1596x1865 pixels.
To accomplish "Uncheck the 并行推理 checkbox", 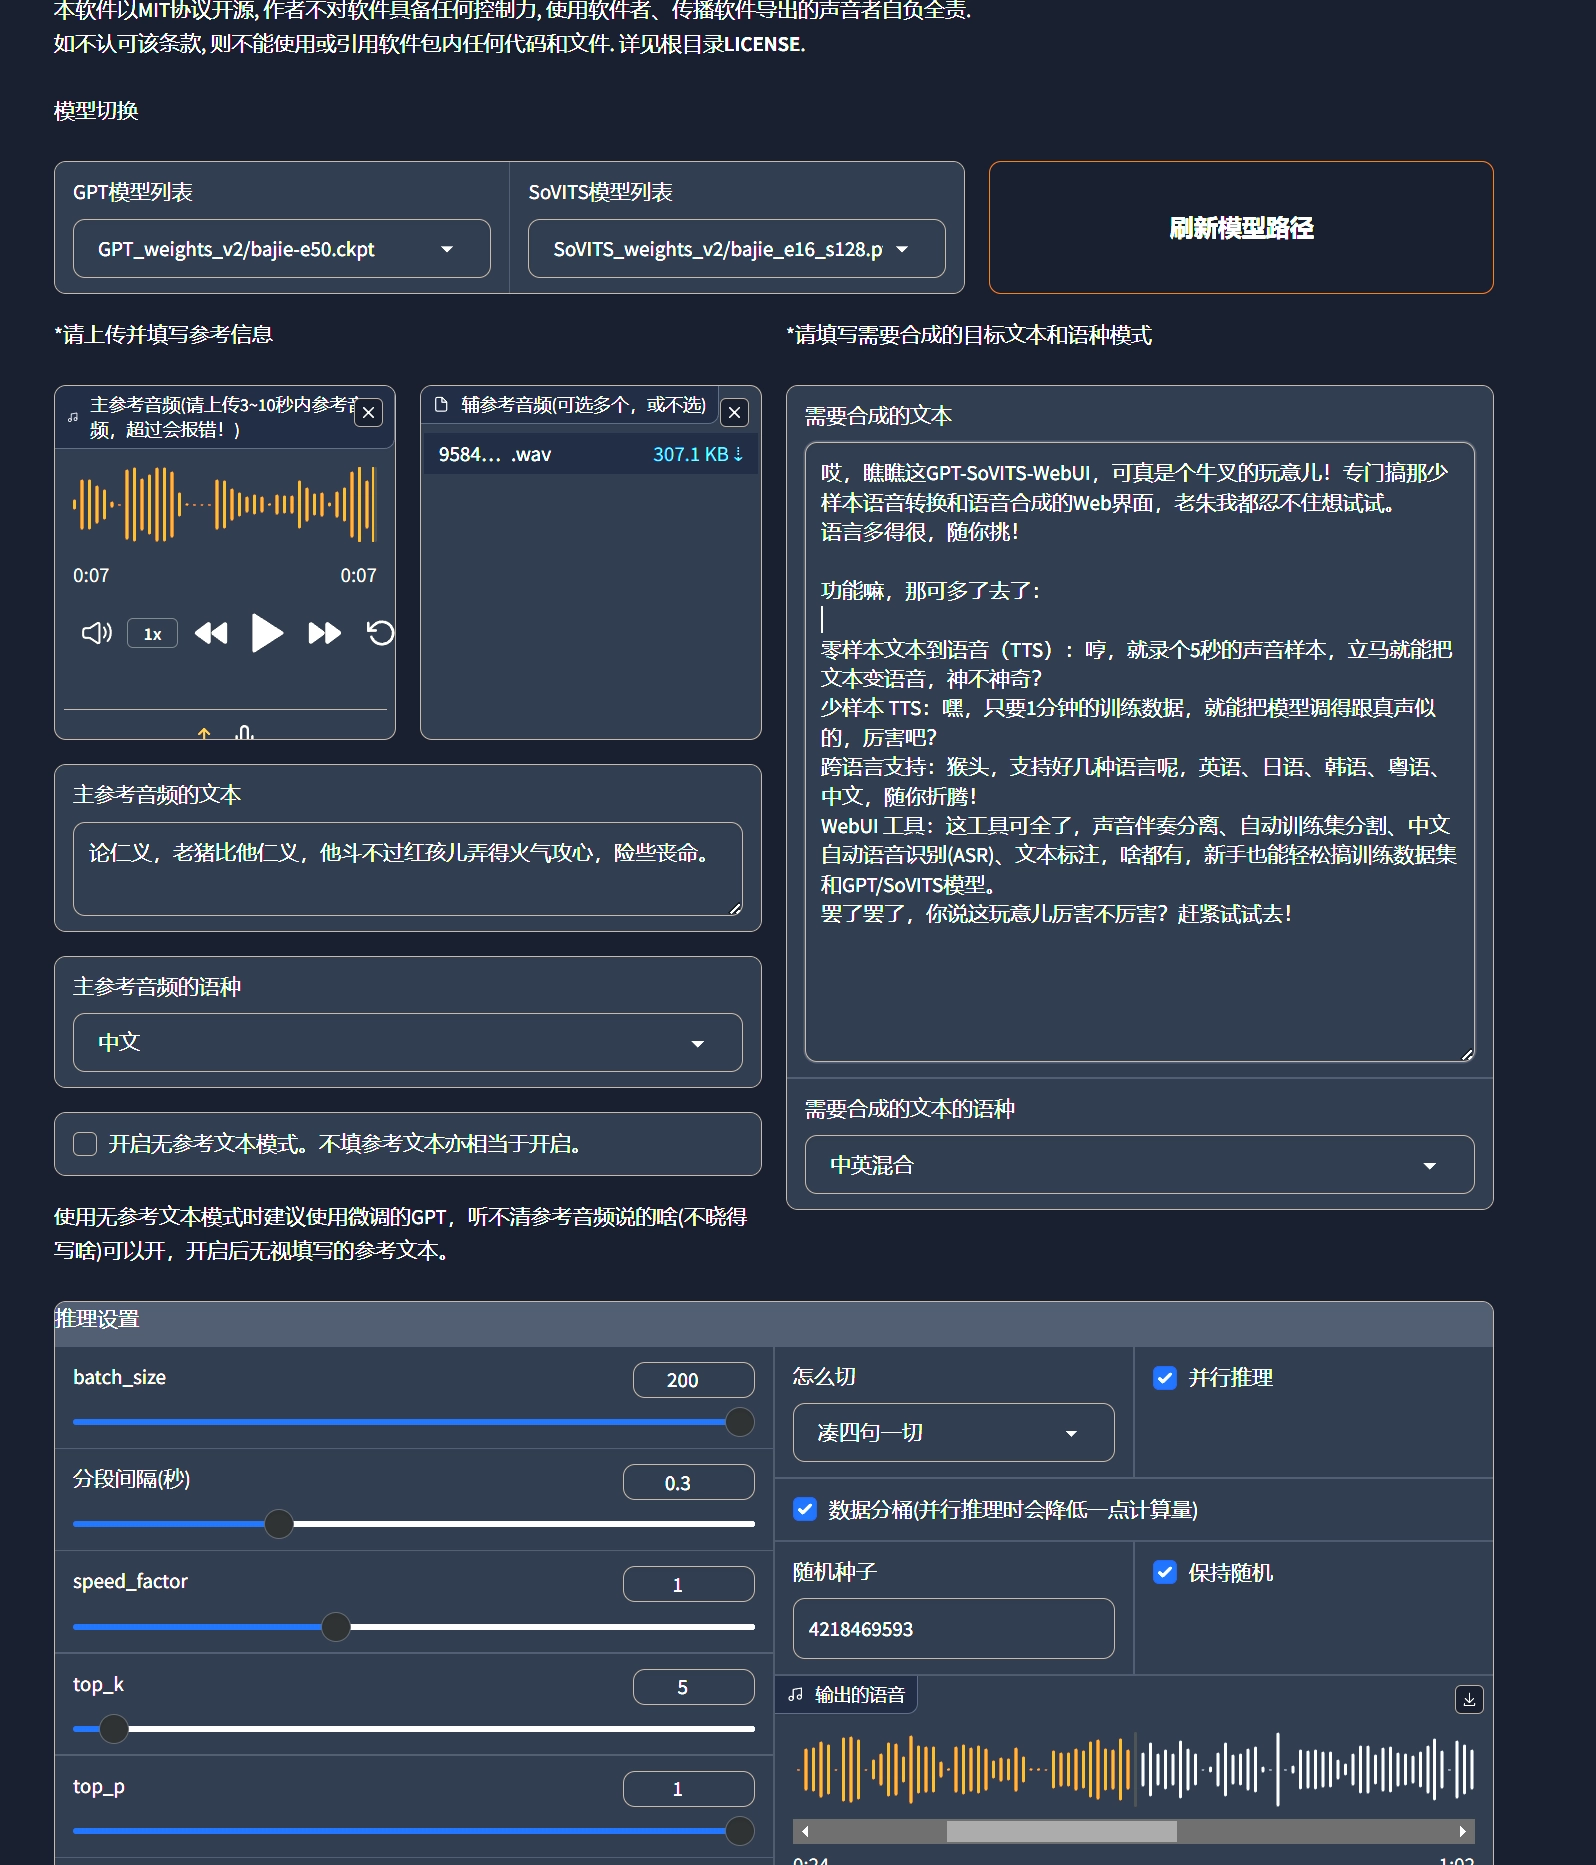I will click(x=1165, y=1378).
